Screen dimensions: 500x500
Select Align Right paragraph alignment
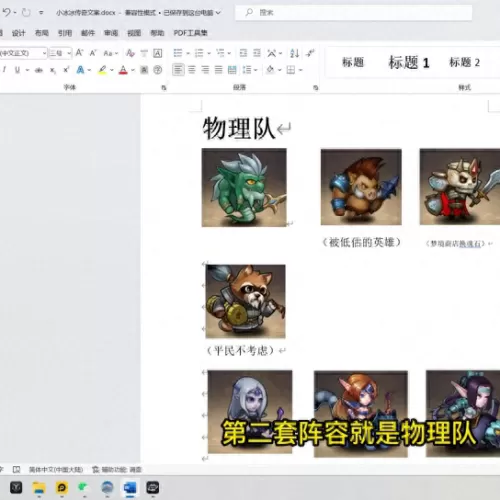[205, 70]
